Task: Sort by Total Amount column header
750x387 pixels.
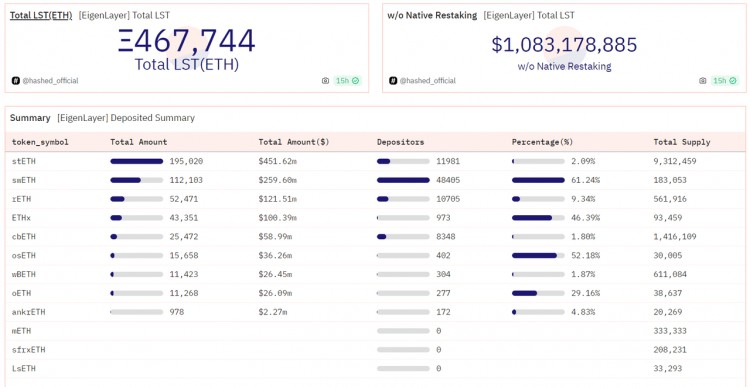Action: tap(139, 142)
